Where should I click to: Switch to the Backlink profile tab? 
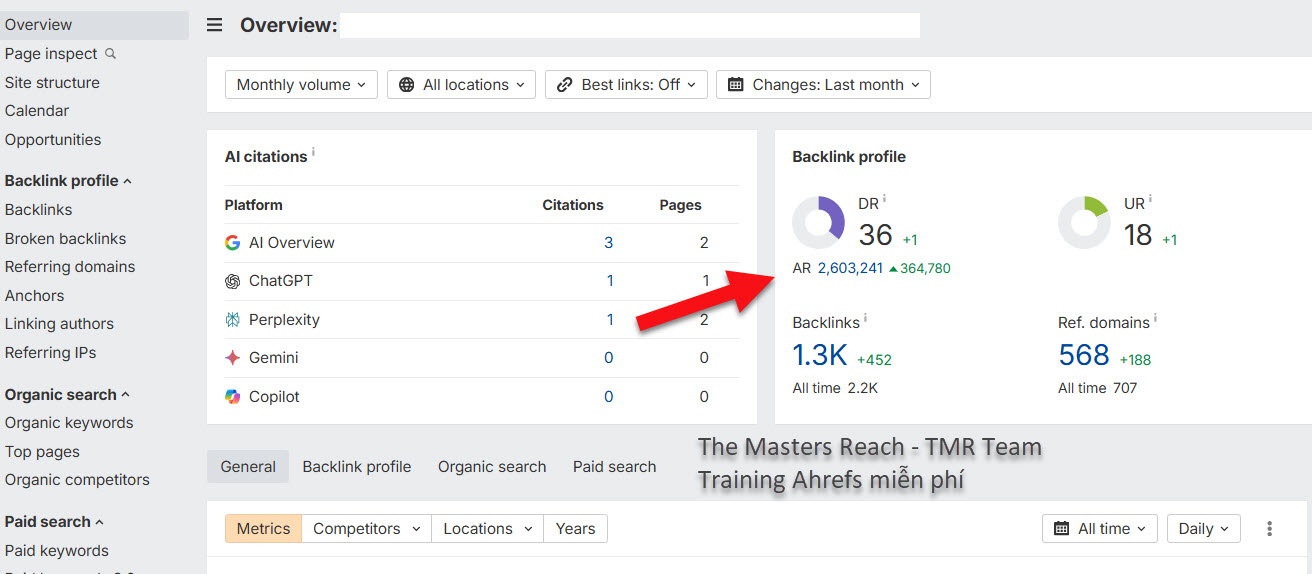[357, 467]
